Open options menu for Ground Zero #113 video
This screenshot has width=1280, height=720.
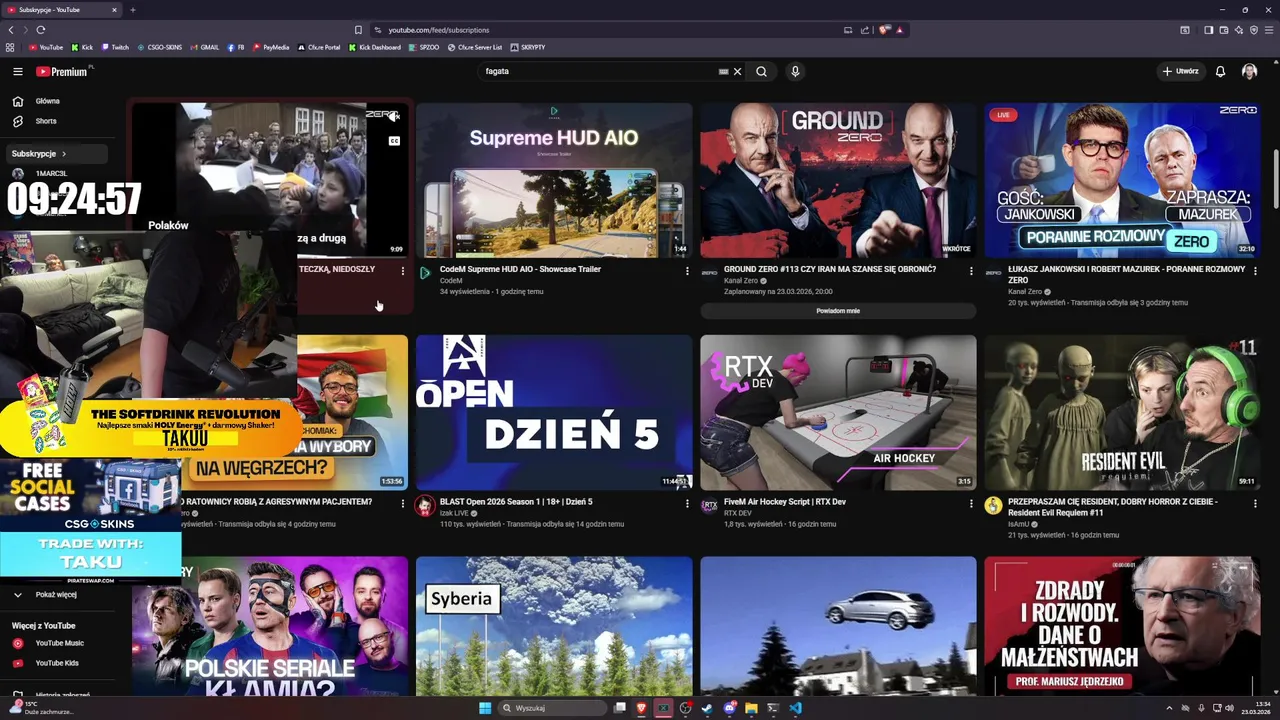click(x=971, y=271)
